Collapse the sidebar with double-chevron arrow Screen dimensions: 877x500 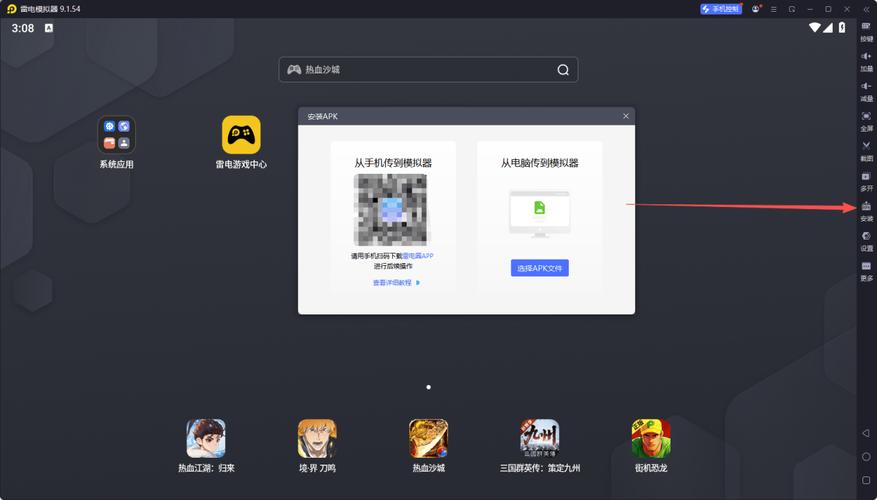[x=866, y=9]
